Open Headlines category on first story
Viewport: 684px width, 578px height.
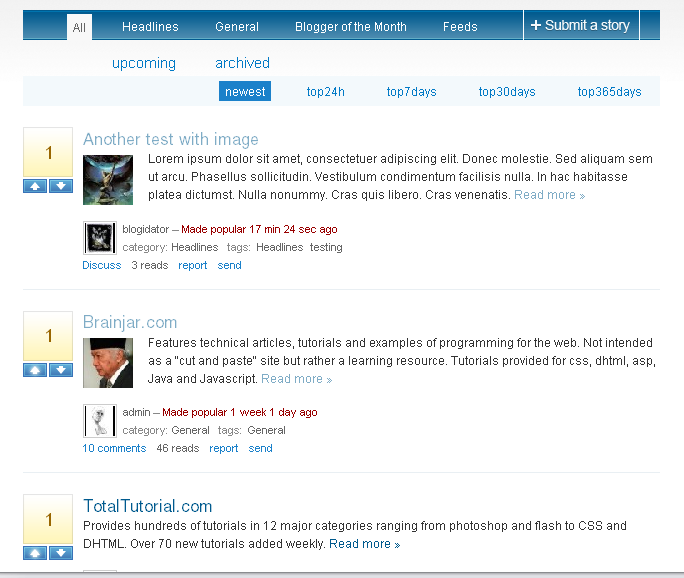pyautogui.click(x=195, y=247)
